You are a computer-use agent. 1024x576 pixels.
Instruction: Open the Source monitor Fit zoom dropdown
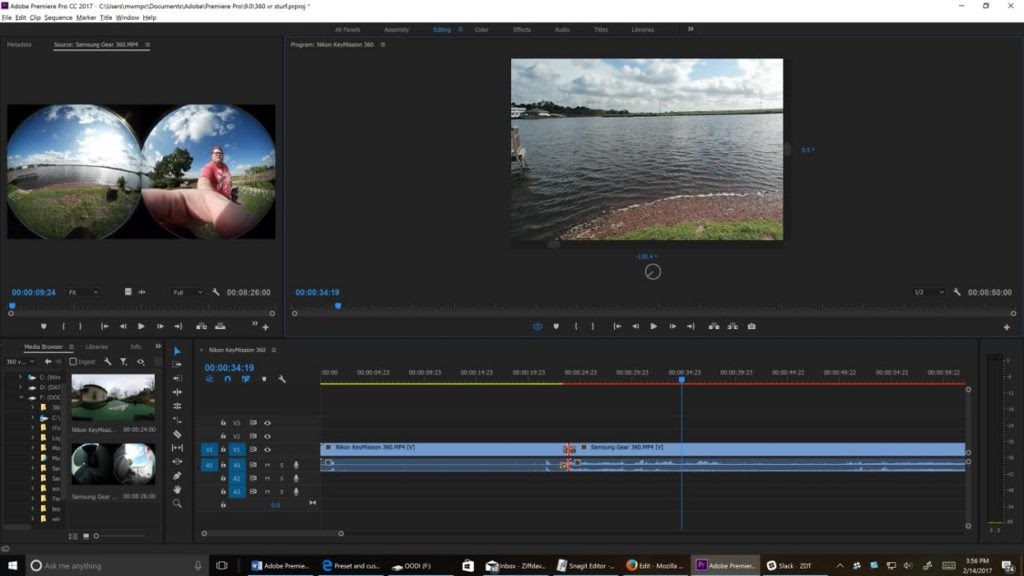(82, 292)
